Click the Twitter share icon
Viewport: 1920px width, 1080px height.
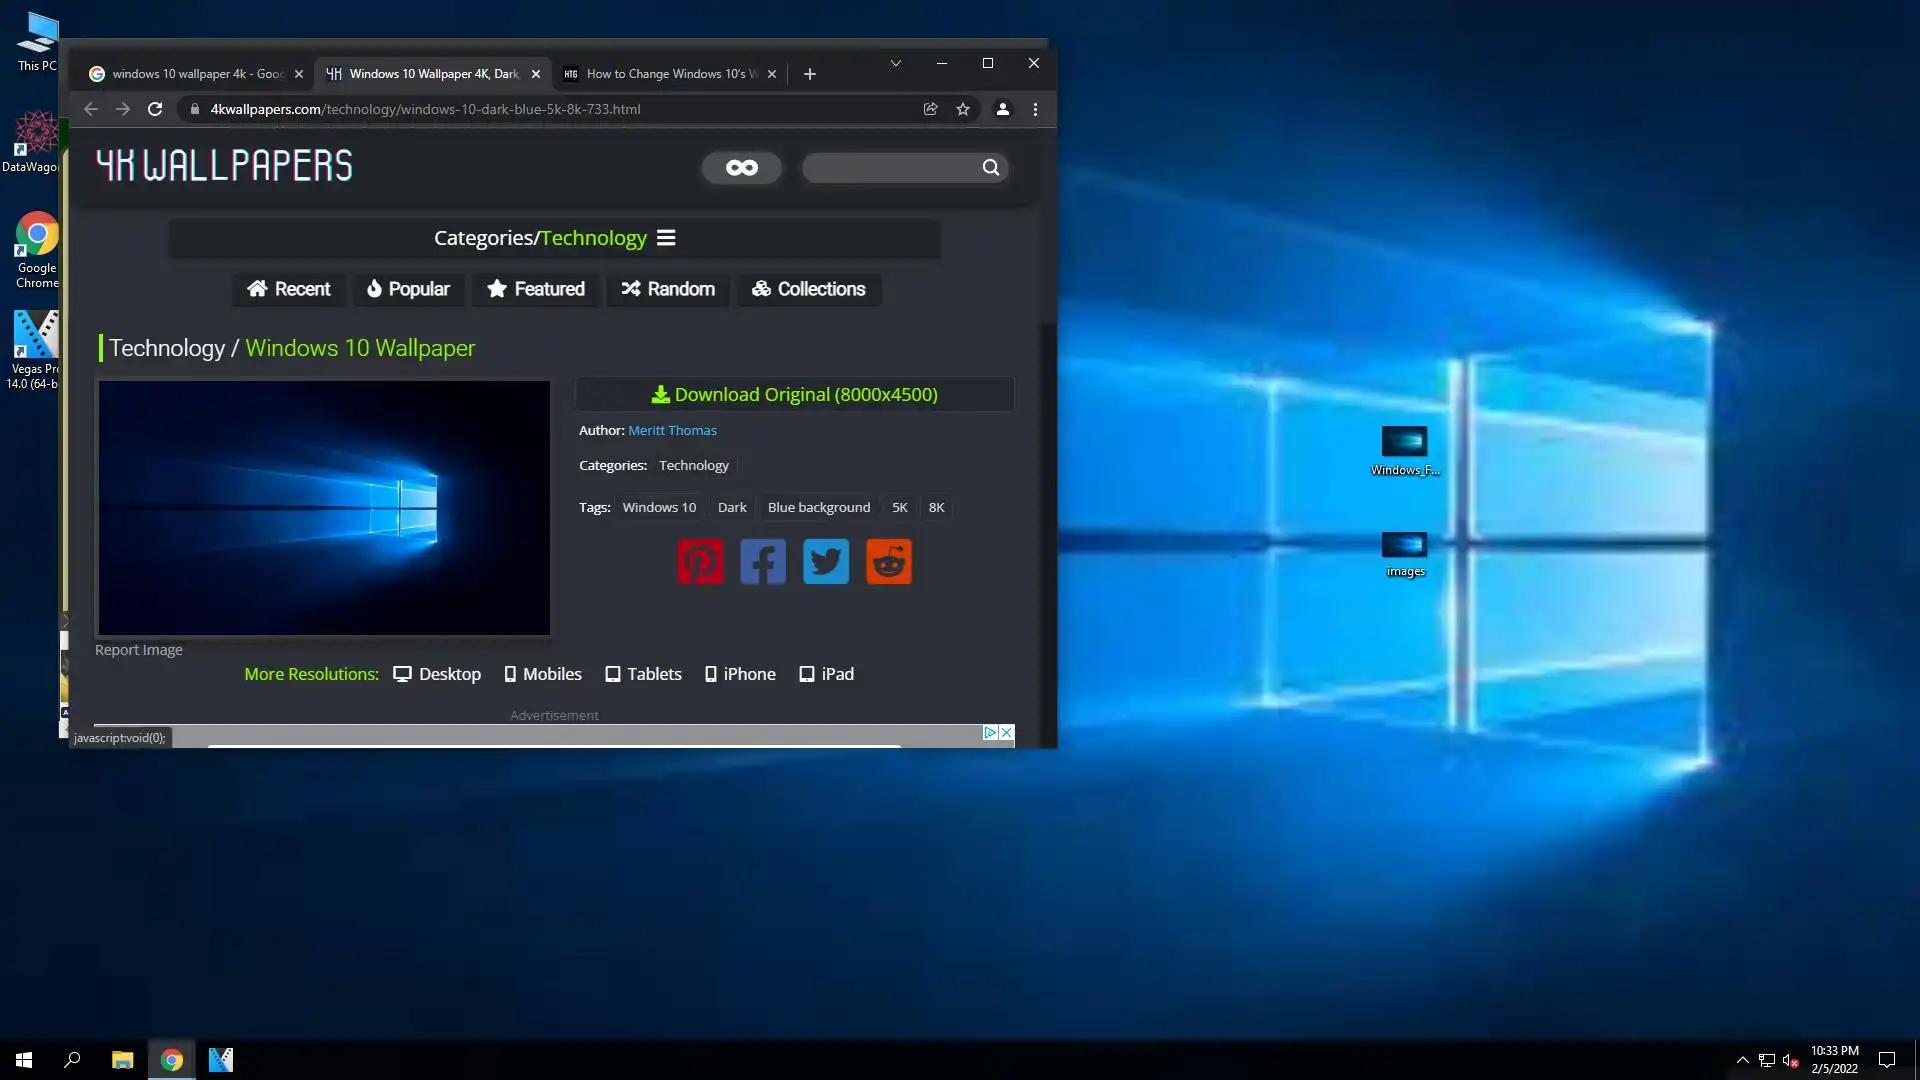[x=826, y=562]
